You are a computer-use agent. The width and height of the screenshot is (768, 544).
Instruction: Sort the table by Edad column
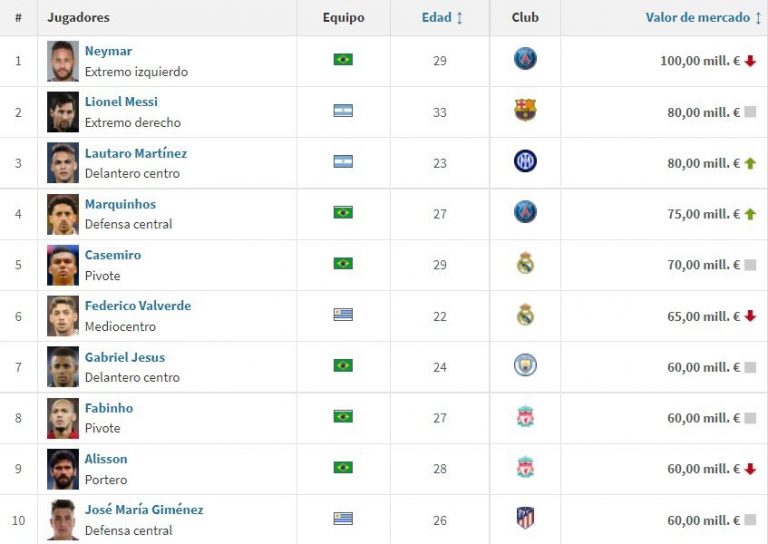(442, 18)
